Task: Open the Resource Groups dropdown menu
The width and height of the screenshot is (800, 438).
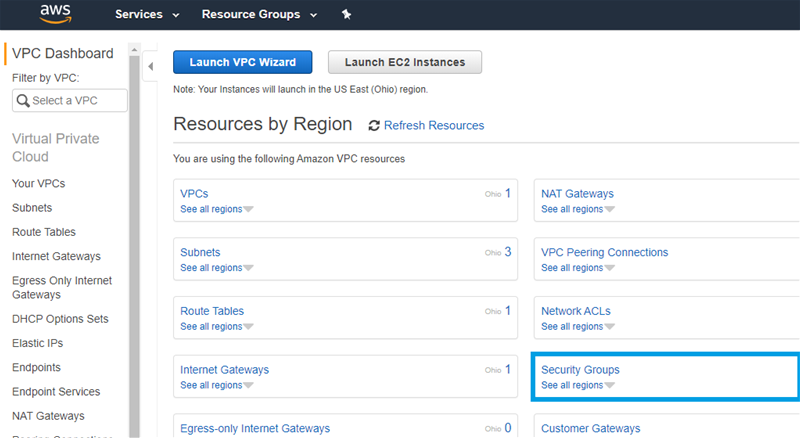Action: pos(258,15)
